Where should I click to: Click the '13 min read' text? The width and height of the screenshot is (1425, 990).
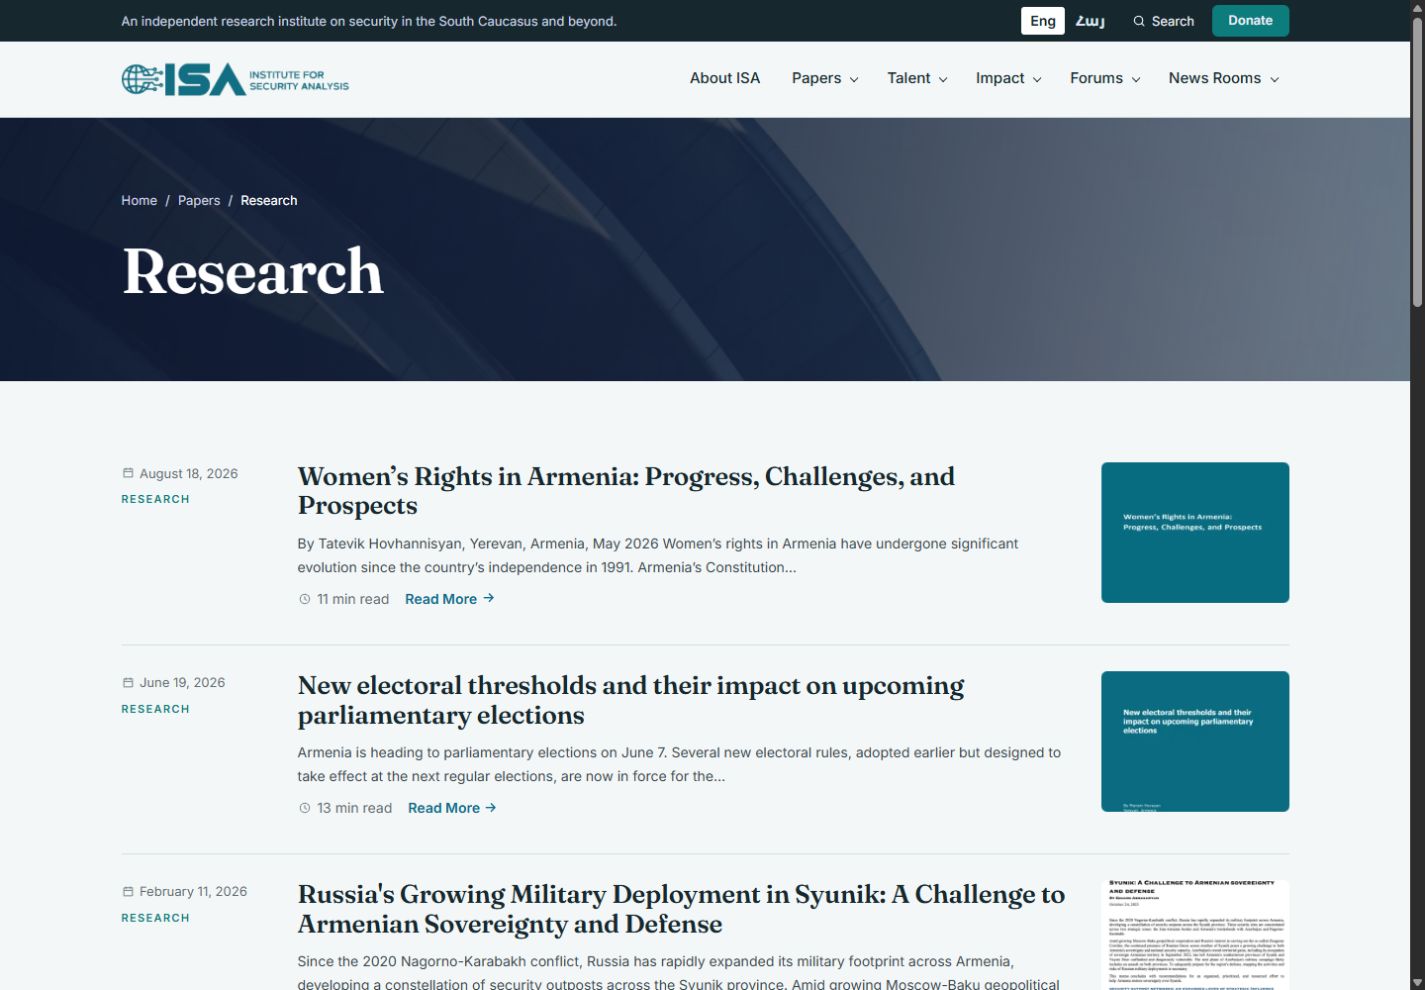354,808
